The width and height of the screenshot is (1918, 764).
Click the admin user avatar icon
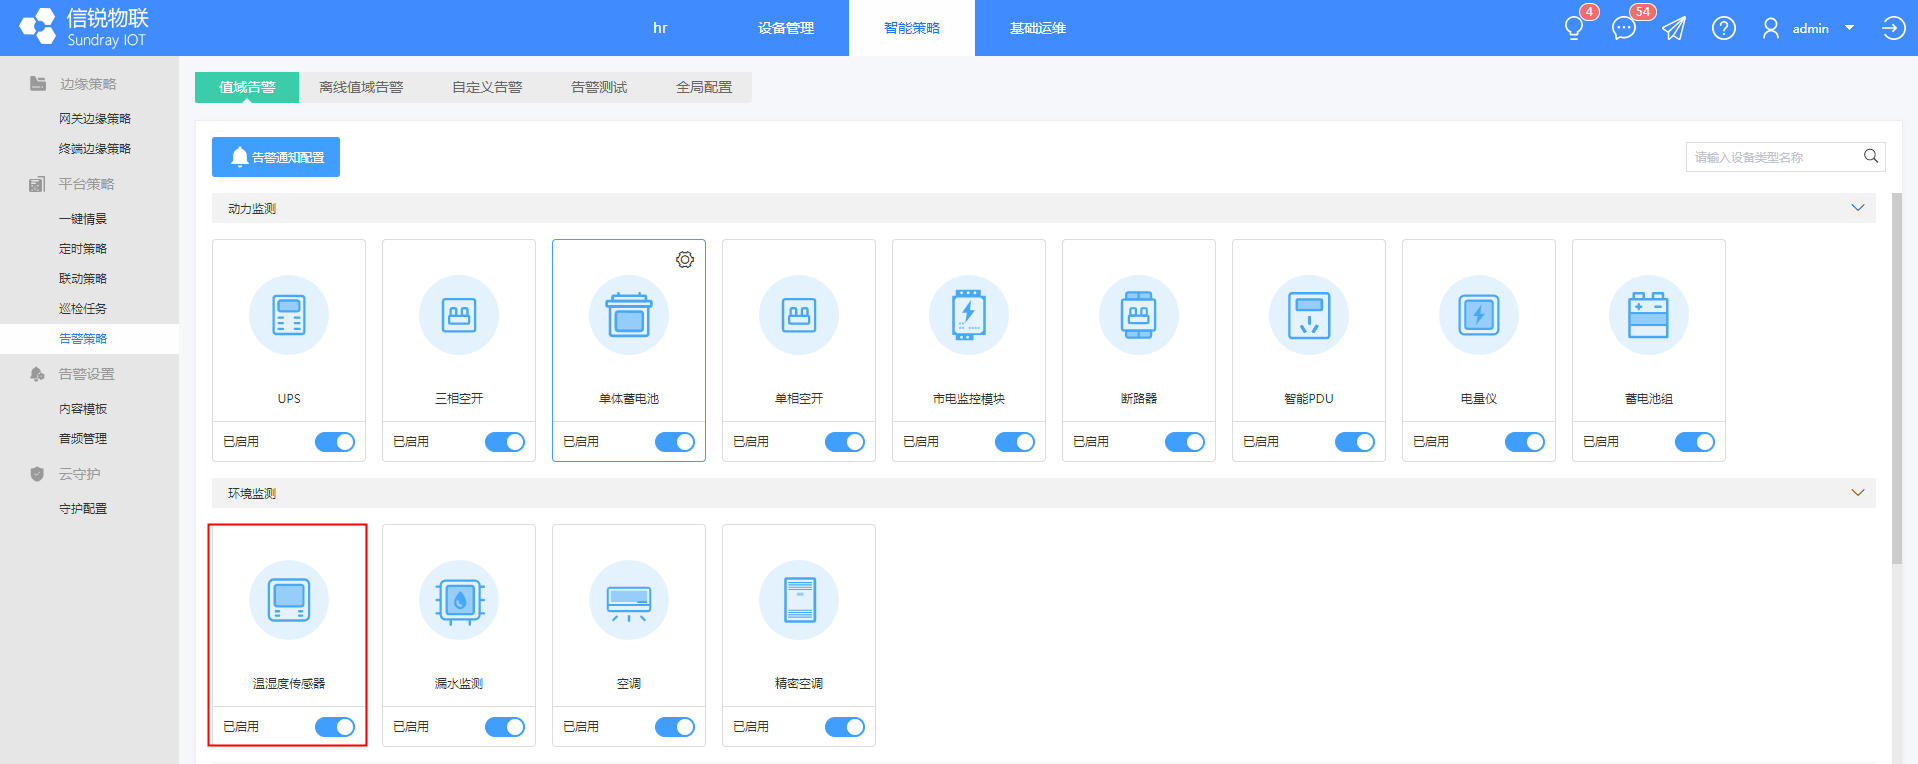point(1771,28)
